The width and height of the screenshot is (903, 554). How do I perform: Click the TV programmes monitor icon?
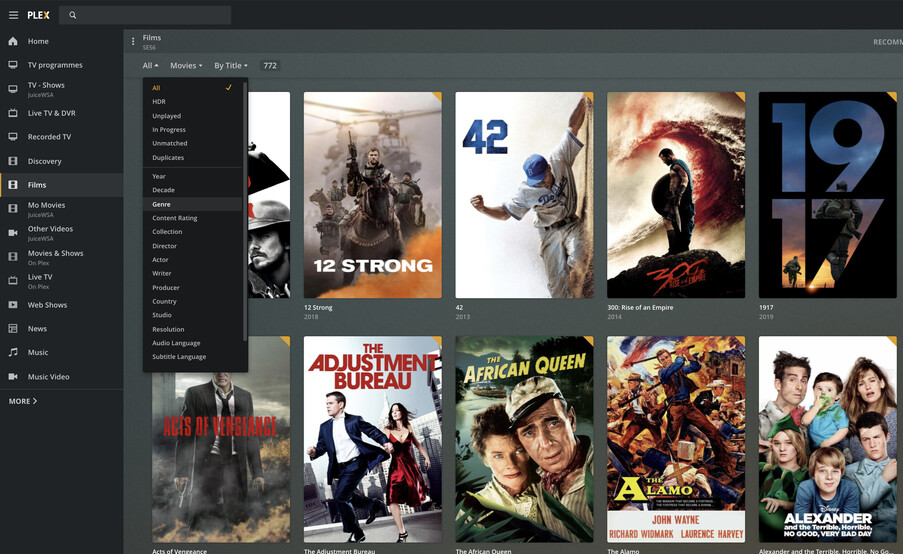coord(13,65)
